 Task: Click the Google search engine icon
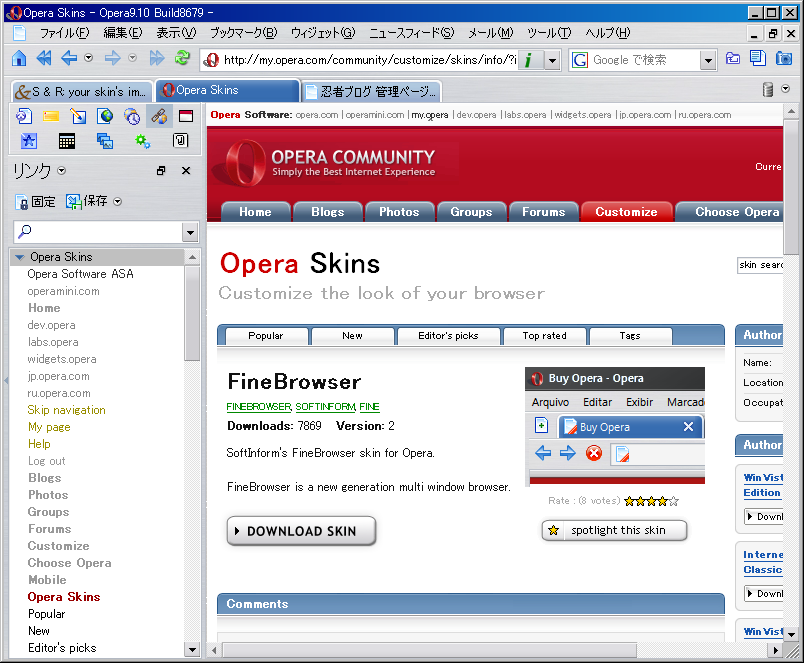coord(580,60)
